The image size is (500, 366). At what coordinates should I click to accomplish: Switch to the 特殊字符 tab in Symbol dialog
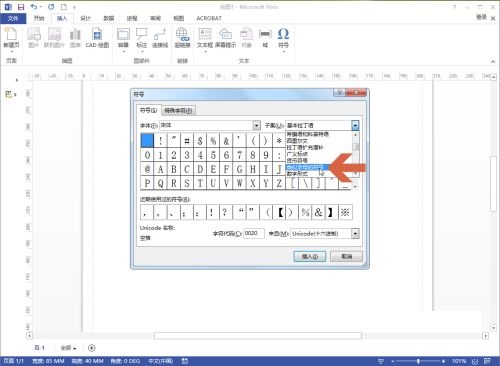coord(178,111)
